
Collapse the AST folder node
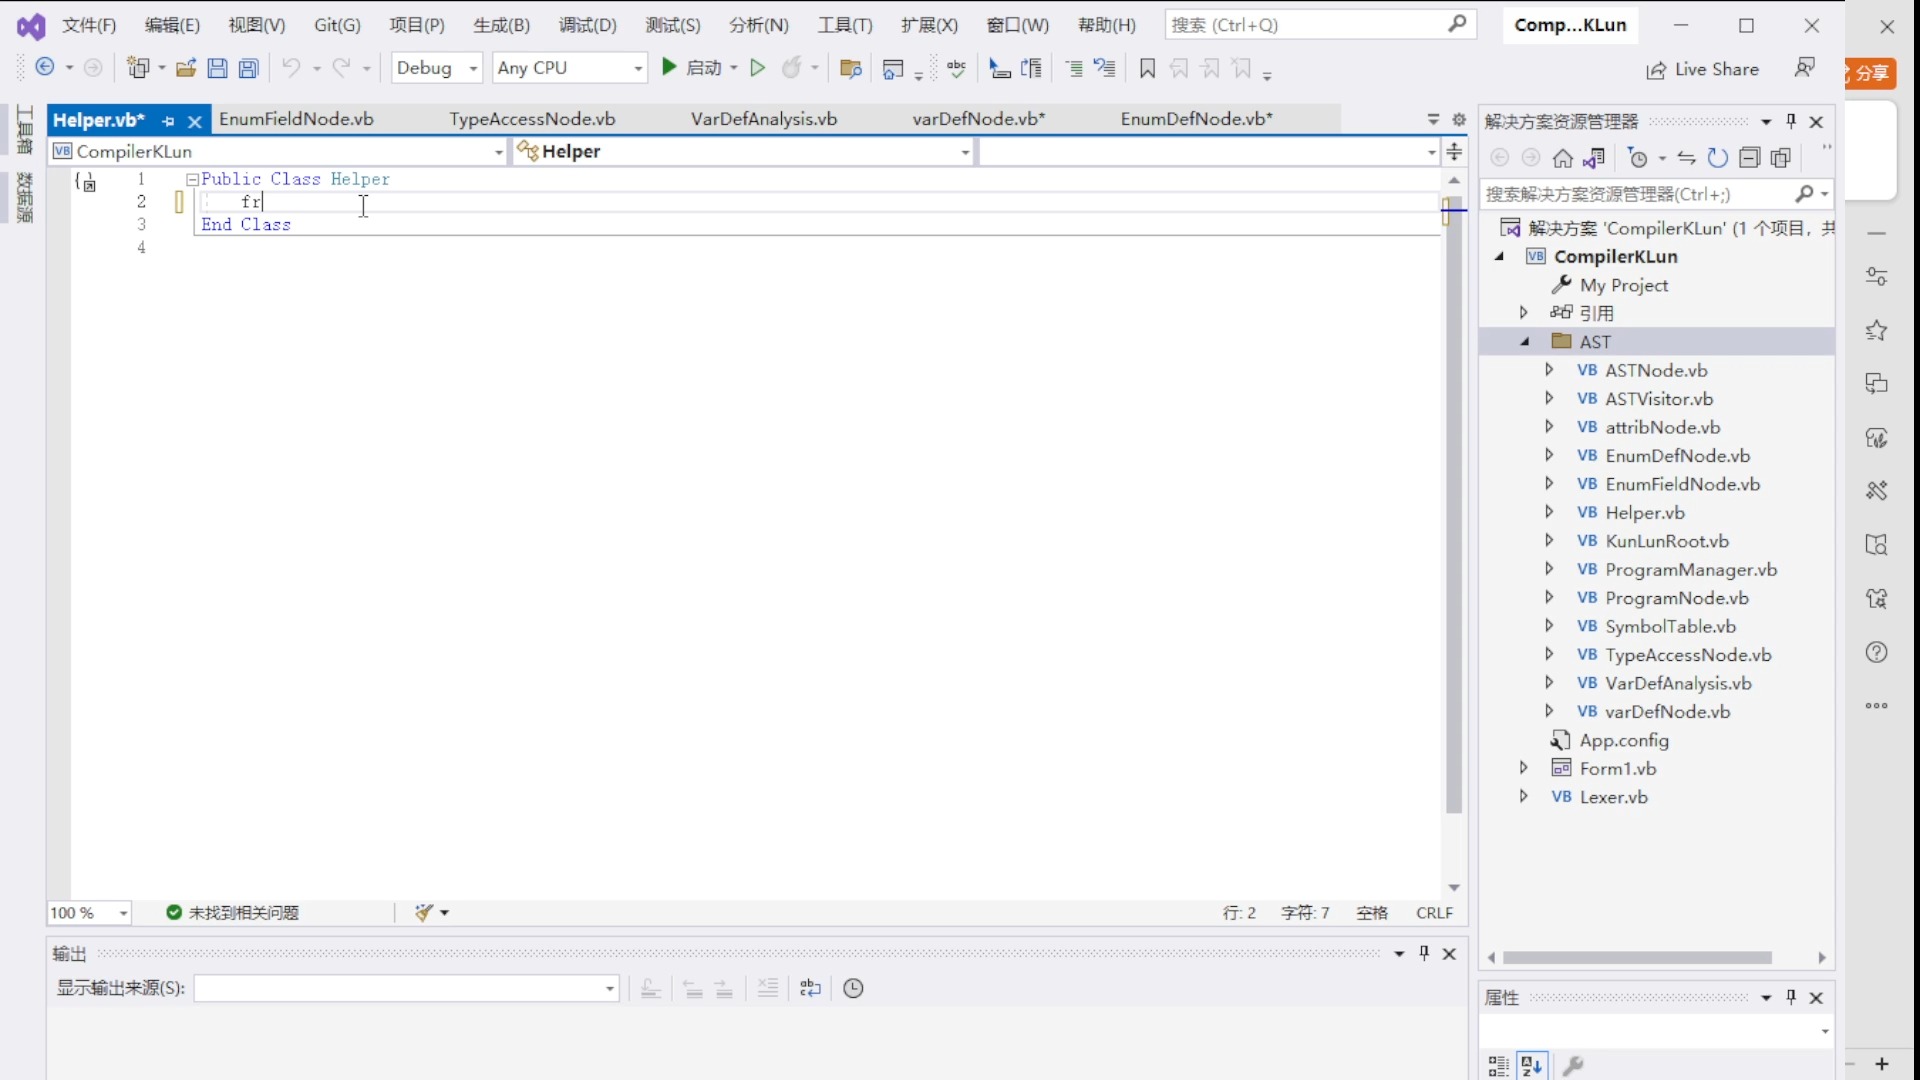[x=1525, y=342]
